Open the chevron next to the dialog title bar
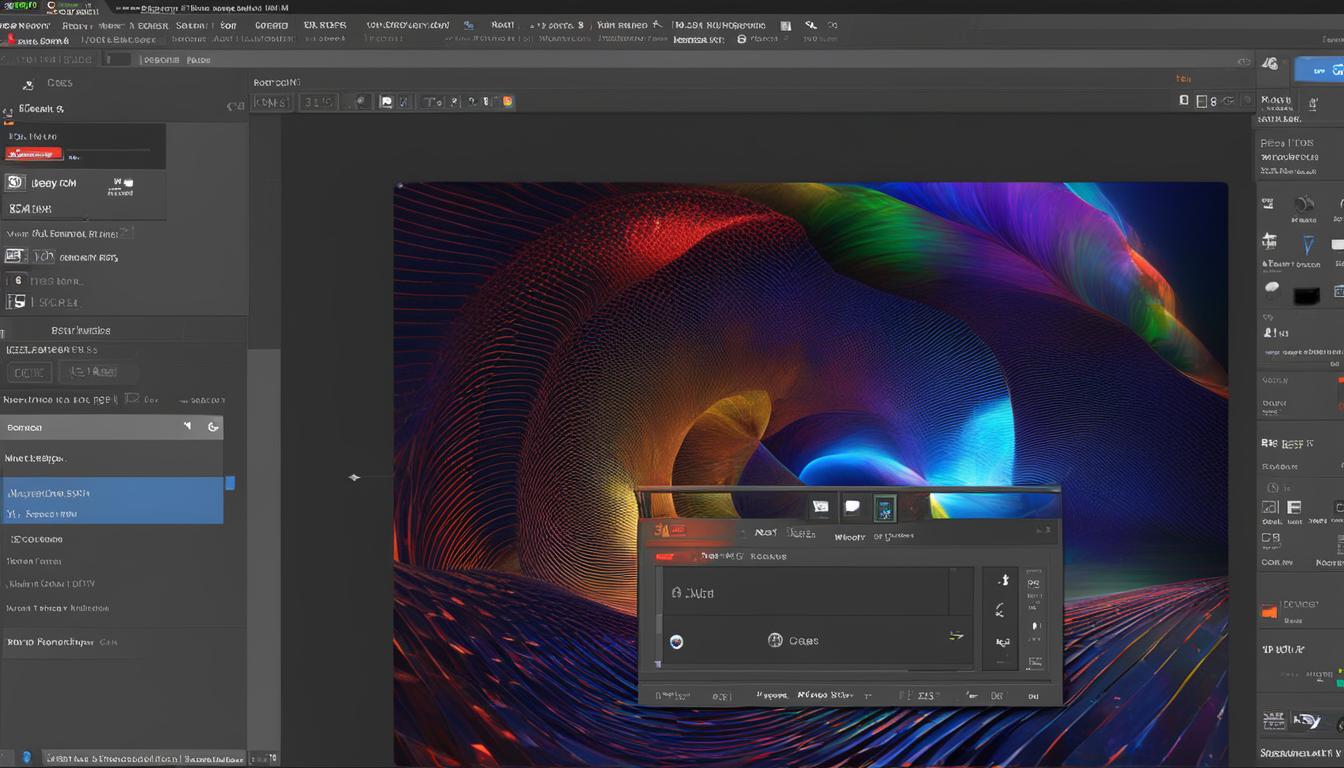The width and height of the screenshot is (1344, 768). [x=1040, y=530]
